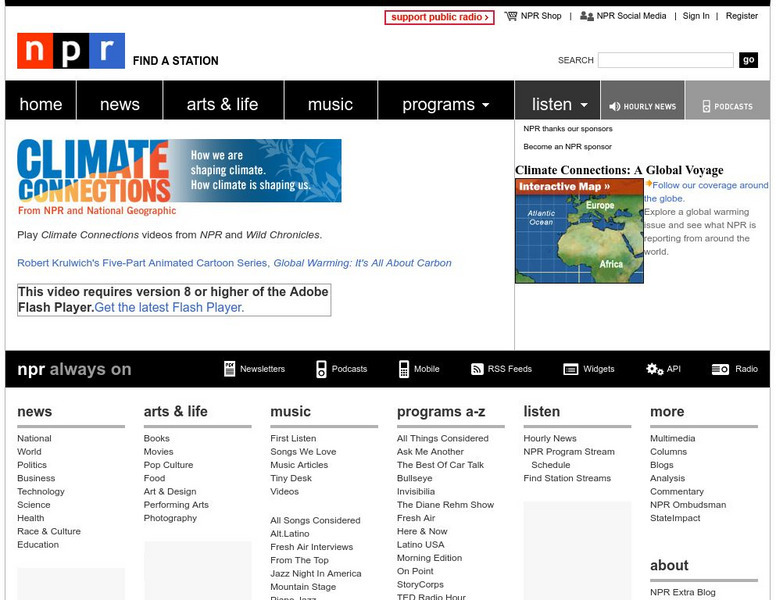Viewport: 776px width, 600px height.
Task: Open All Songs Considered link
Action: tap(315, 520)
